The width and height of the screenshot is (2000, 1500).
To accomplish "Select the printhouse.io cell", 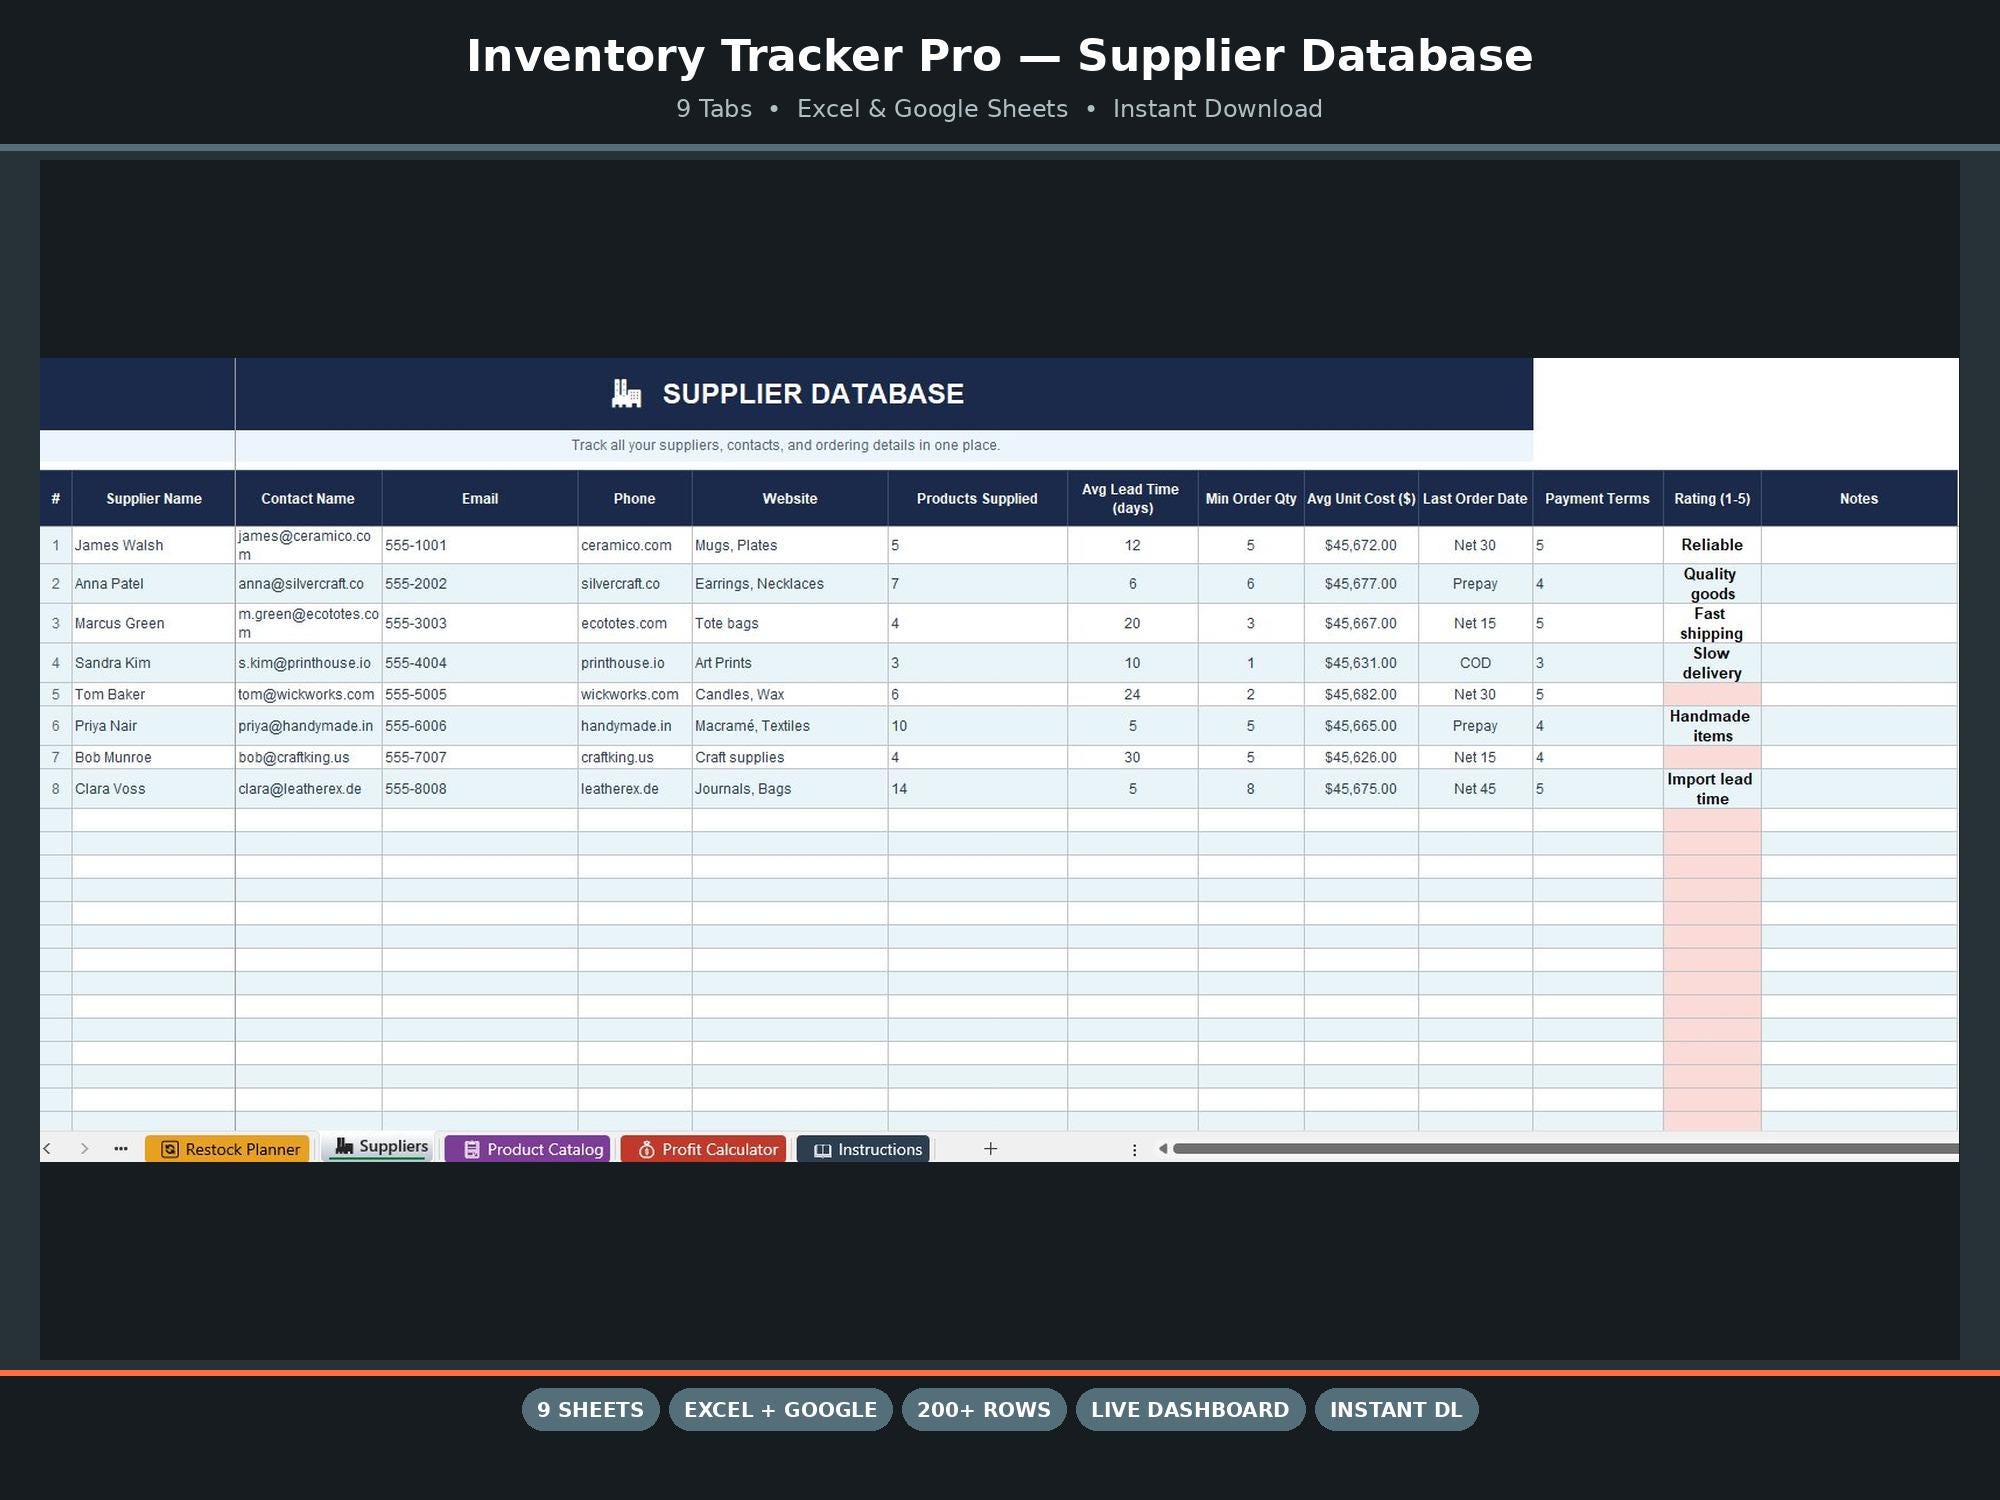I will [634, 663].
